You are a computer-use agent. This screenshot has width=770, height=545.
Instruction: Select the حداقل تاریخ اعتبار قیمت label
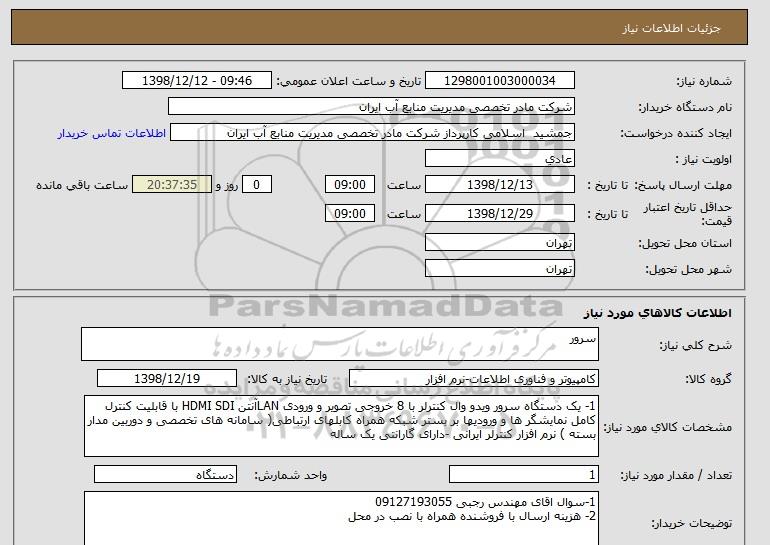pyautogui.click(x=688, y=214)
